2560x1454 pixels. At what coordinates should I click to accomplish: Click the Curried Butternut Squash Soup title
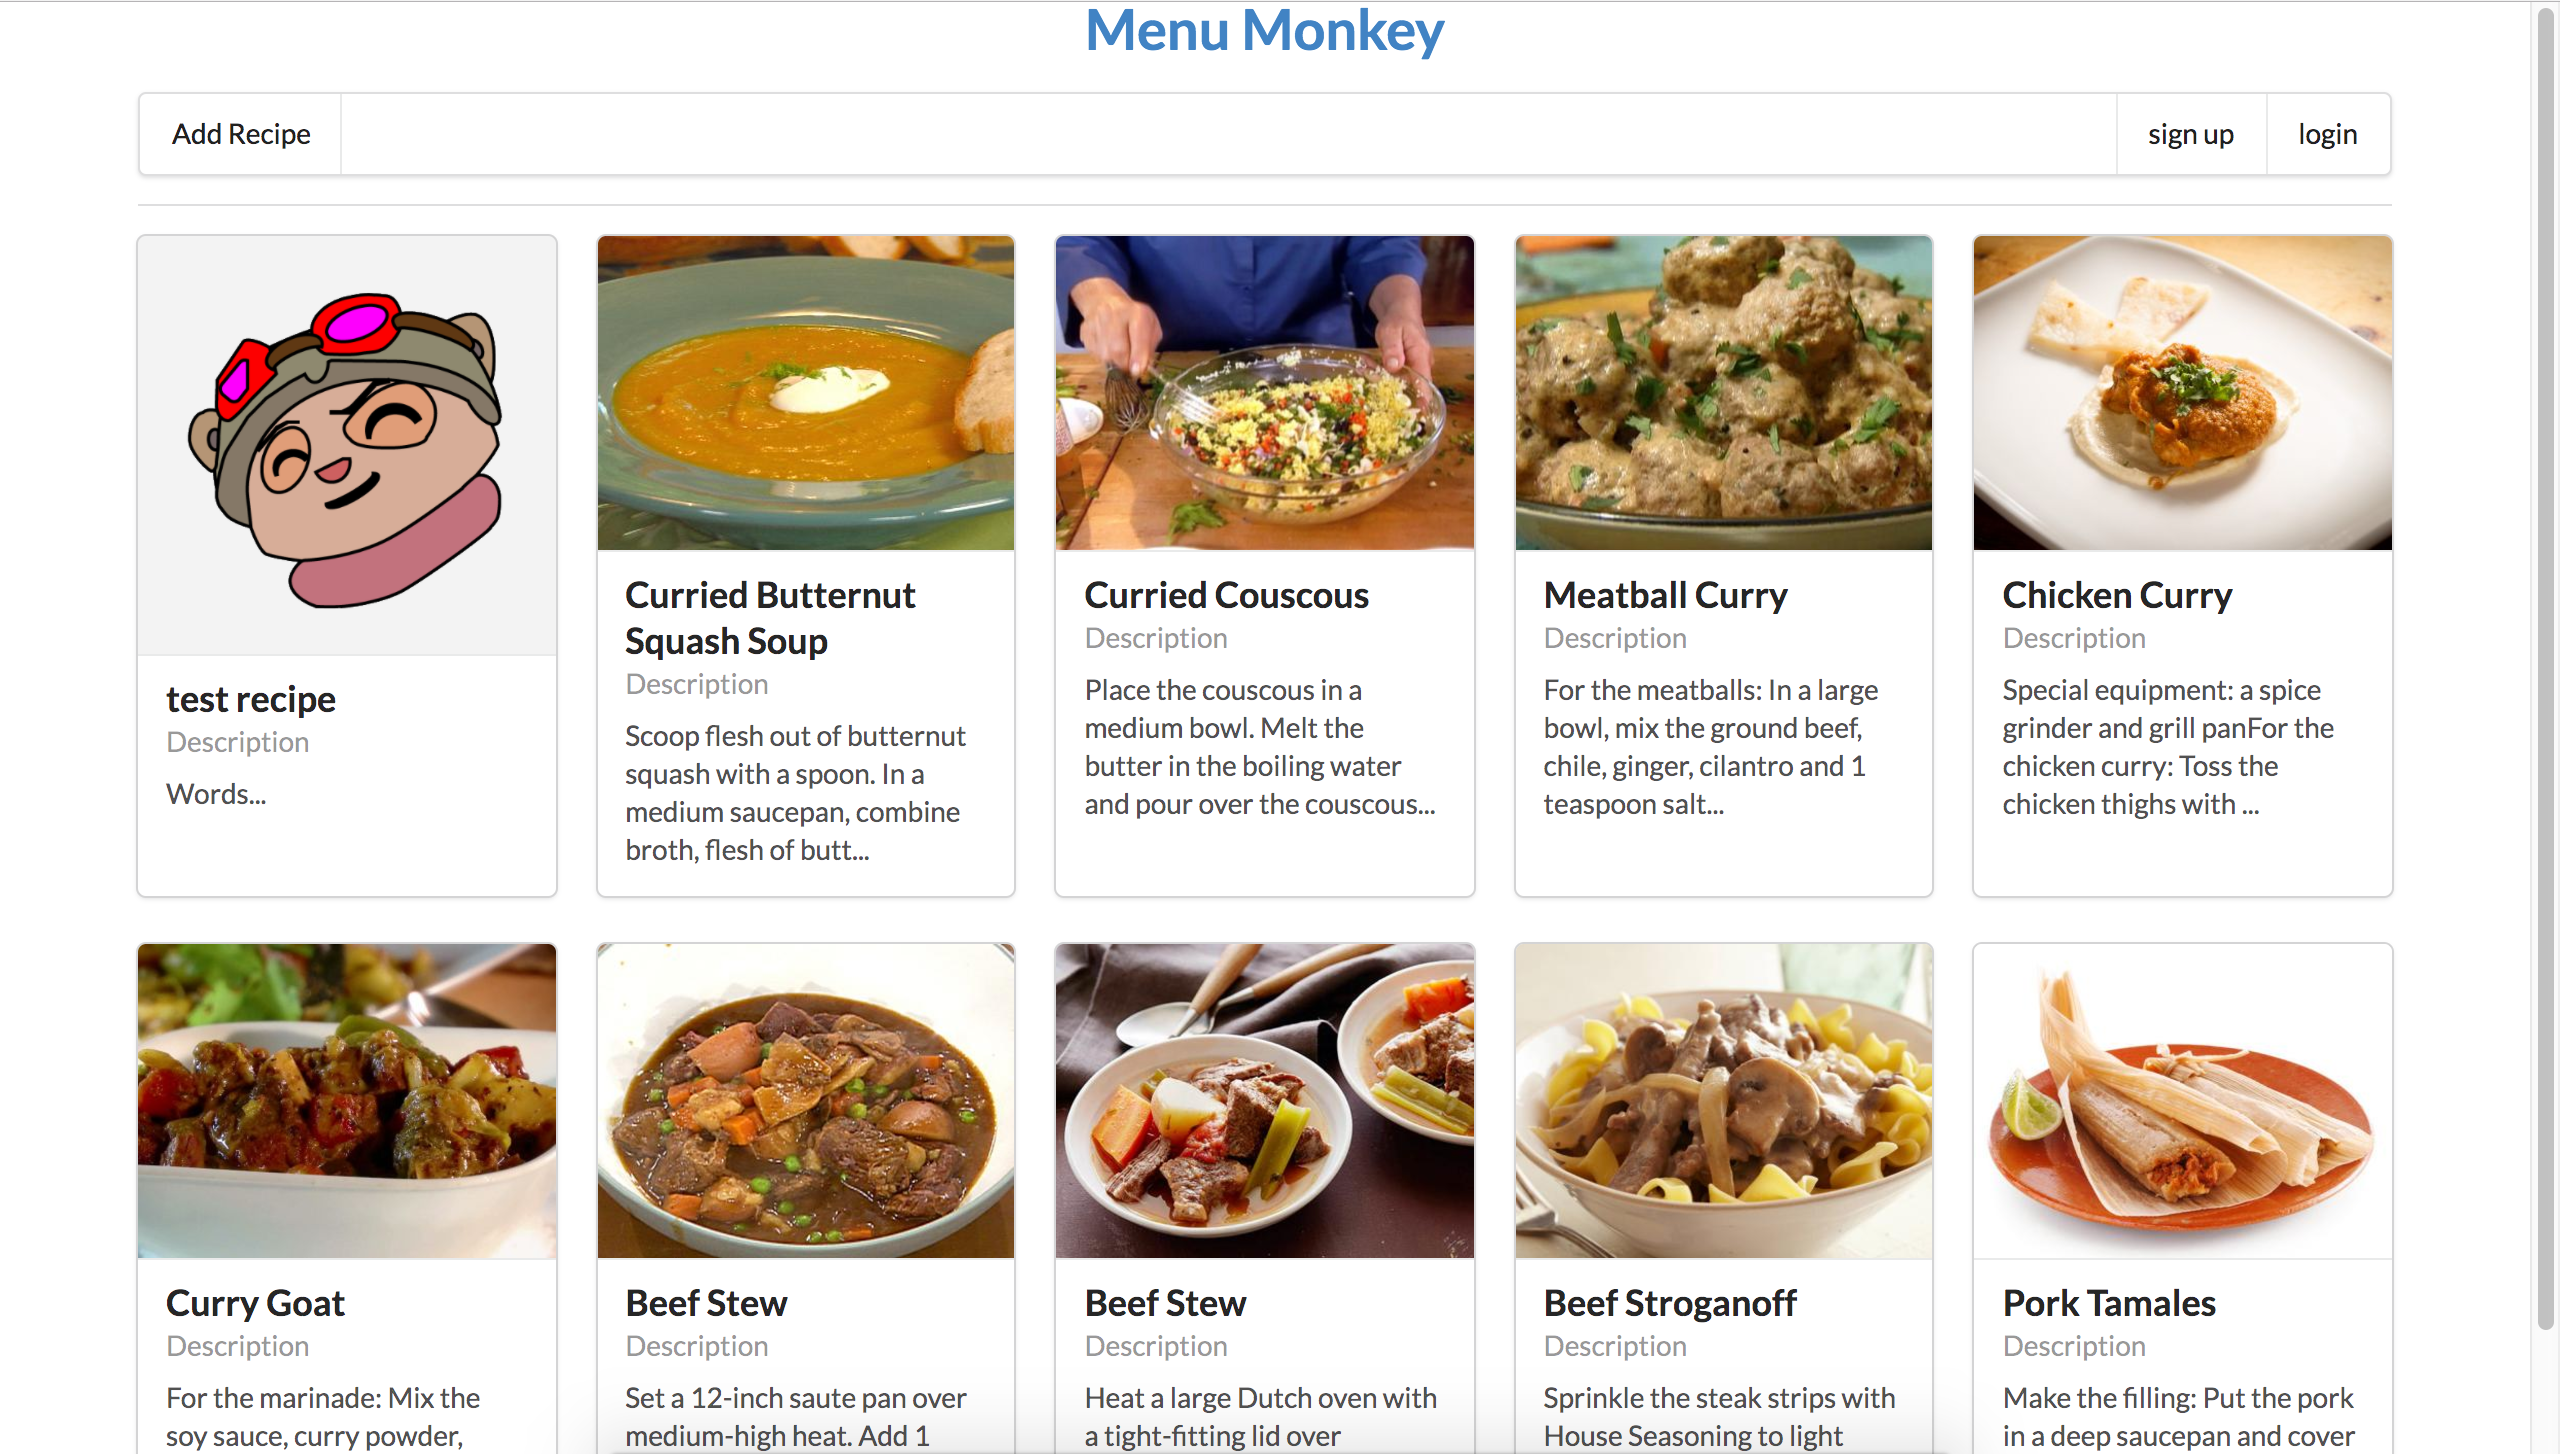[x=770, y=618]
